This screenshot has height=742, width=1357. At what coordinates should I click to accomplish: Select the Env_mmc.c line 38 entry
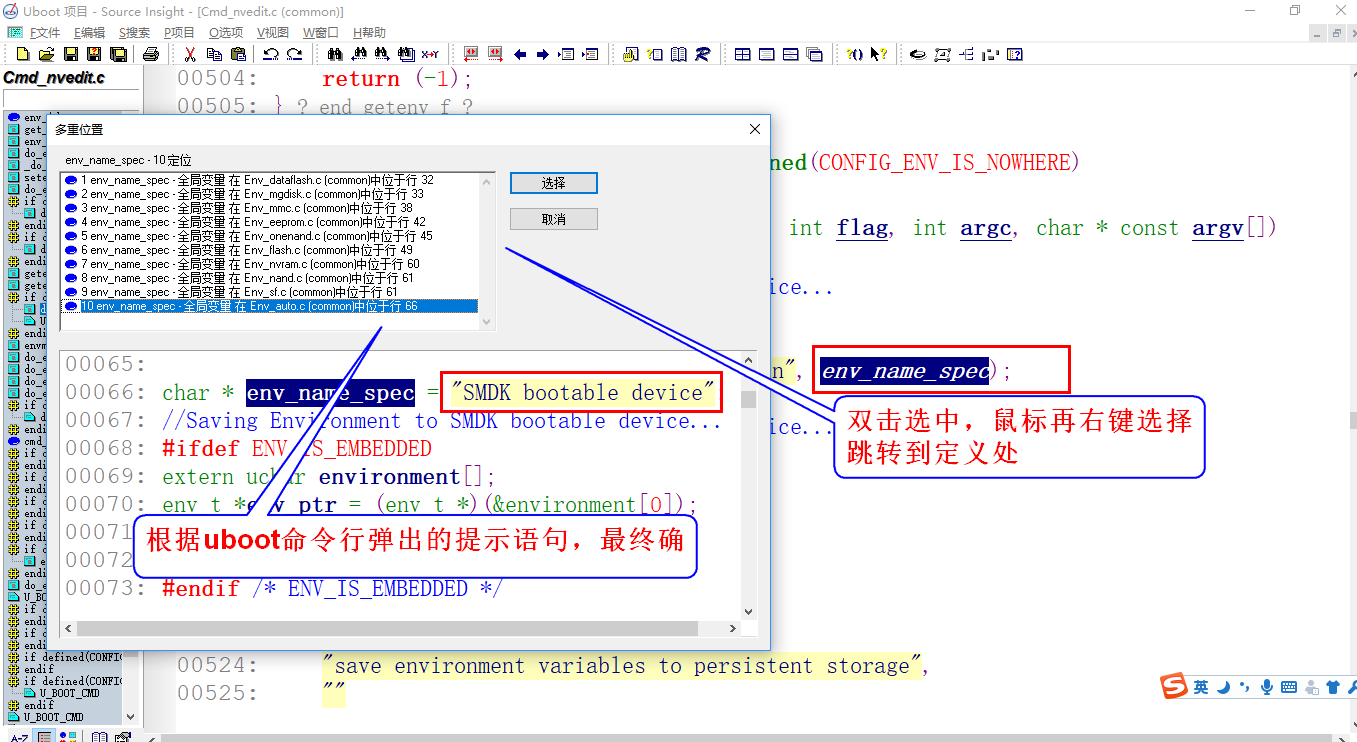pyautogui.click(x=270, y=208)
